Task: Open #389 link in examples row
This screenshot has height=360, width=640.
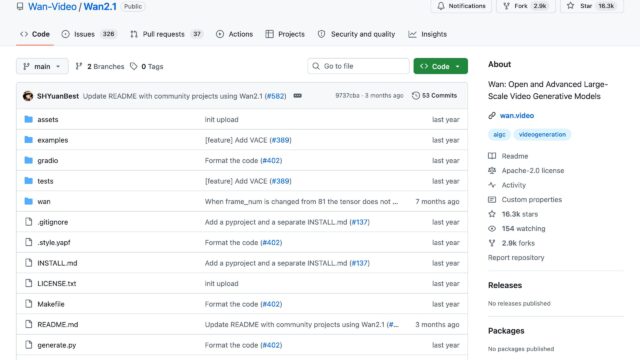Action: click(x=280, y=140)
